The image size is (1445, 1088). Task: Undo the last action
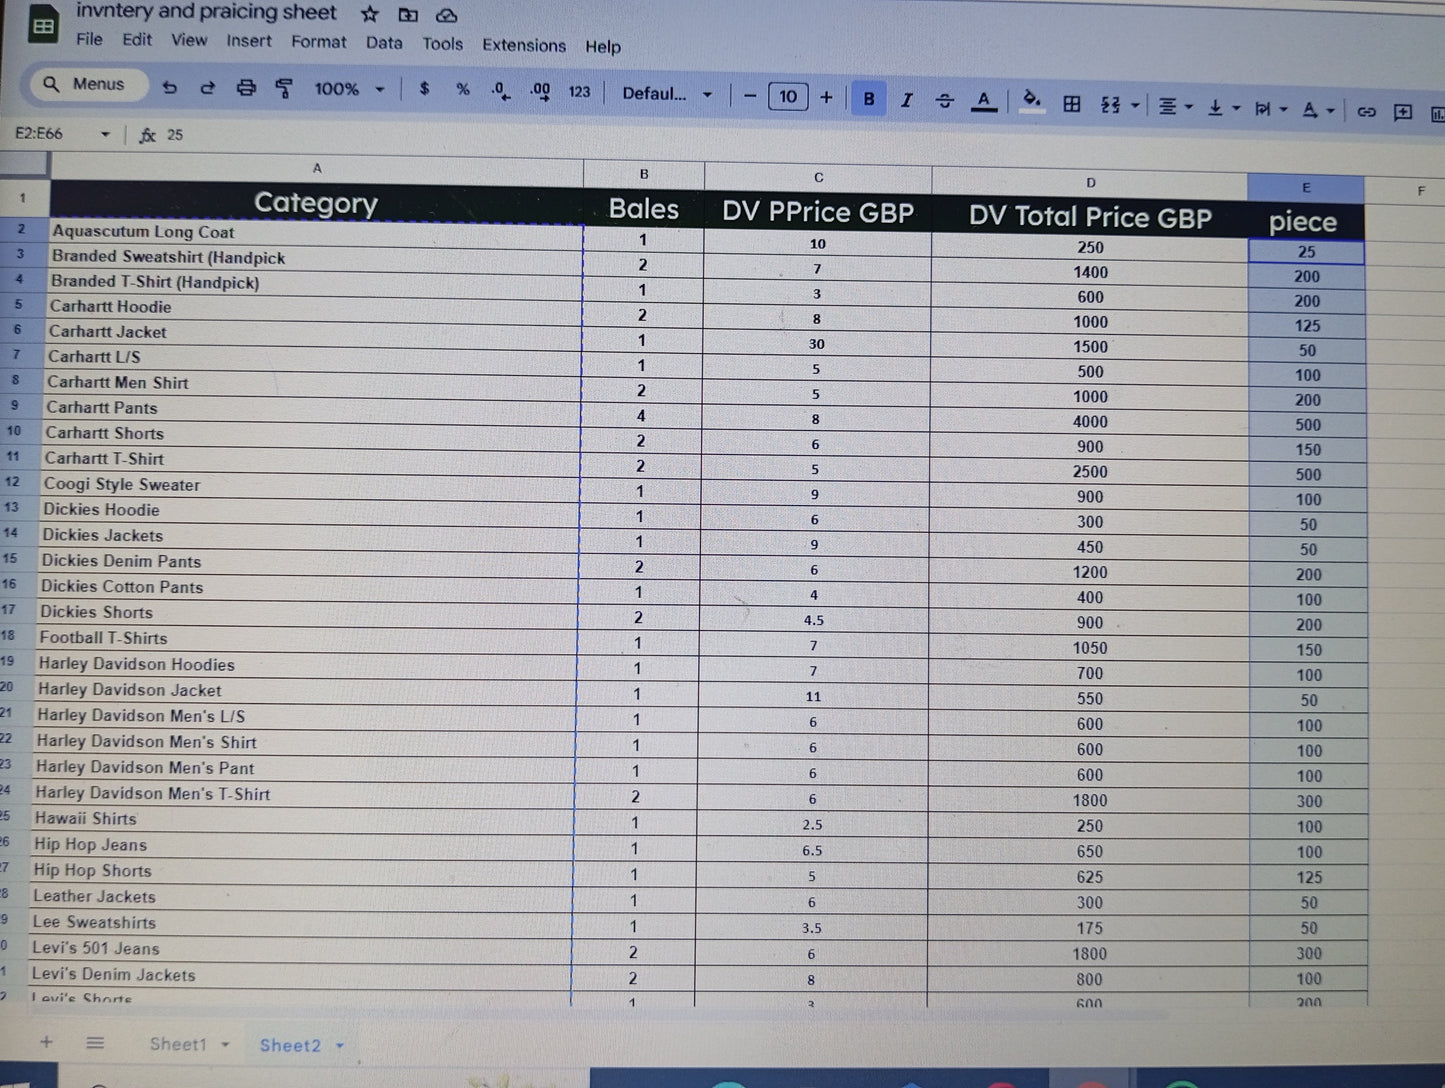[169, 87]
